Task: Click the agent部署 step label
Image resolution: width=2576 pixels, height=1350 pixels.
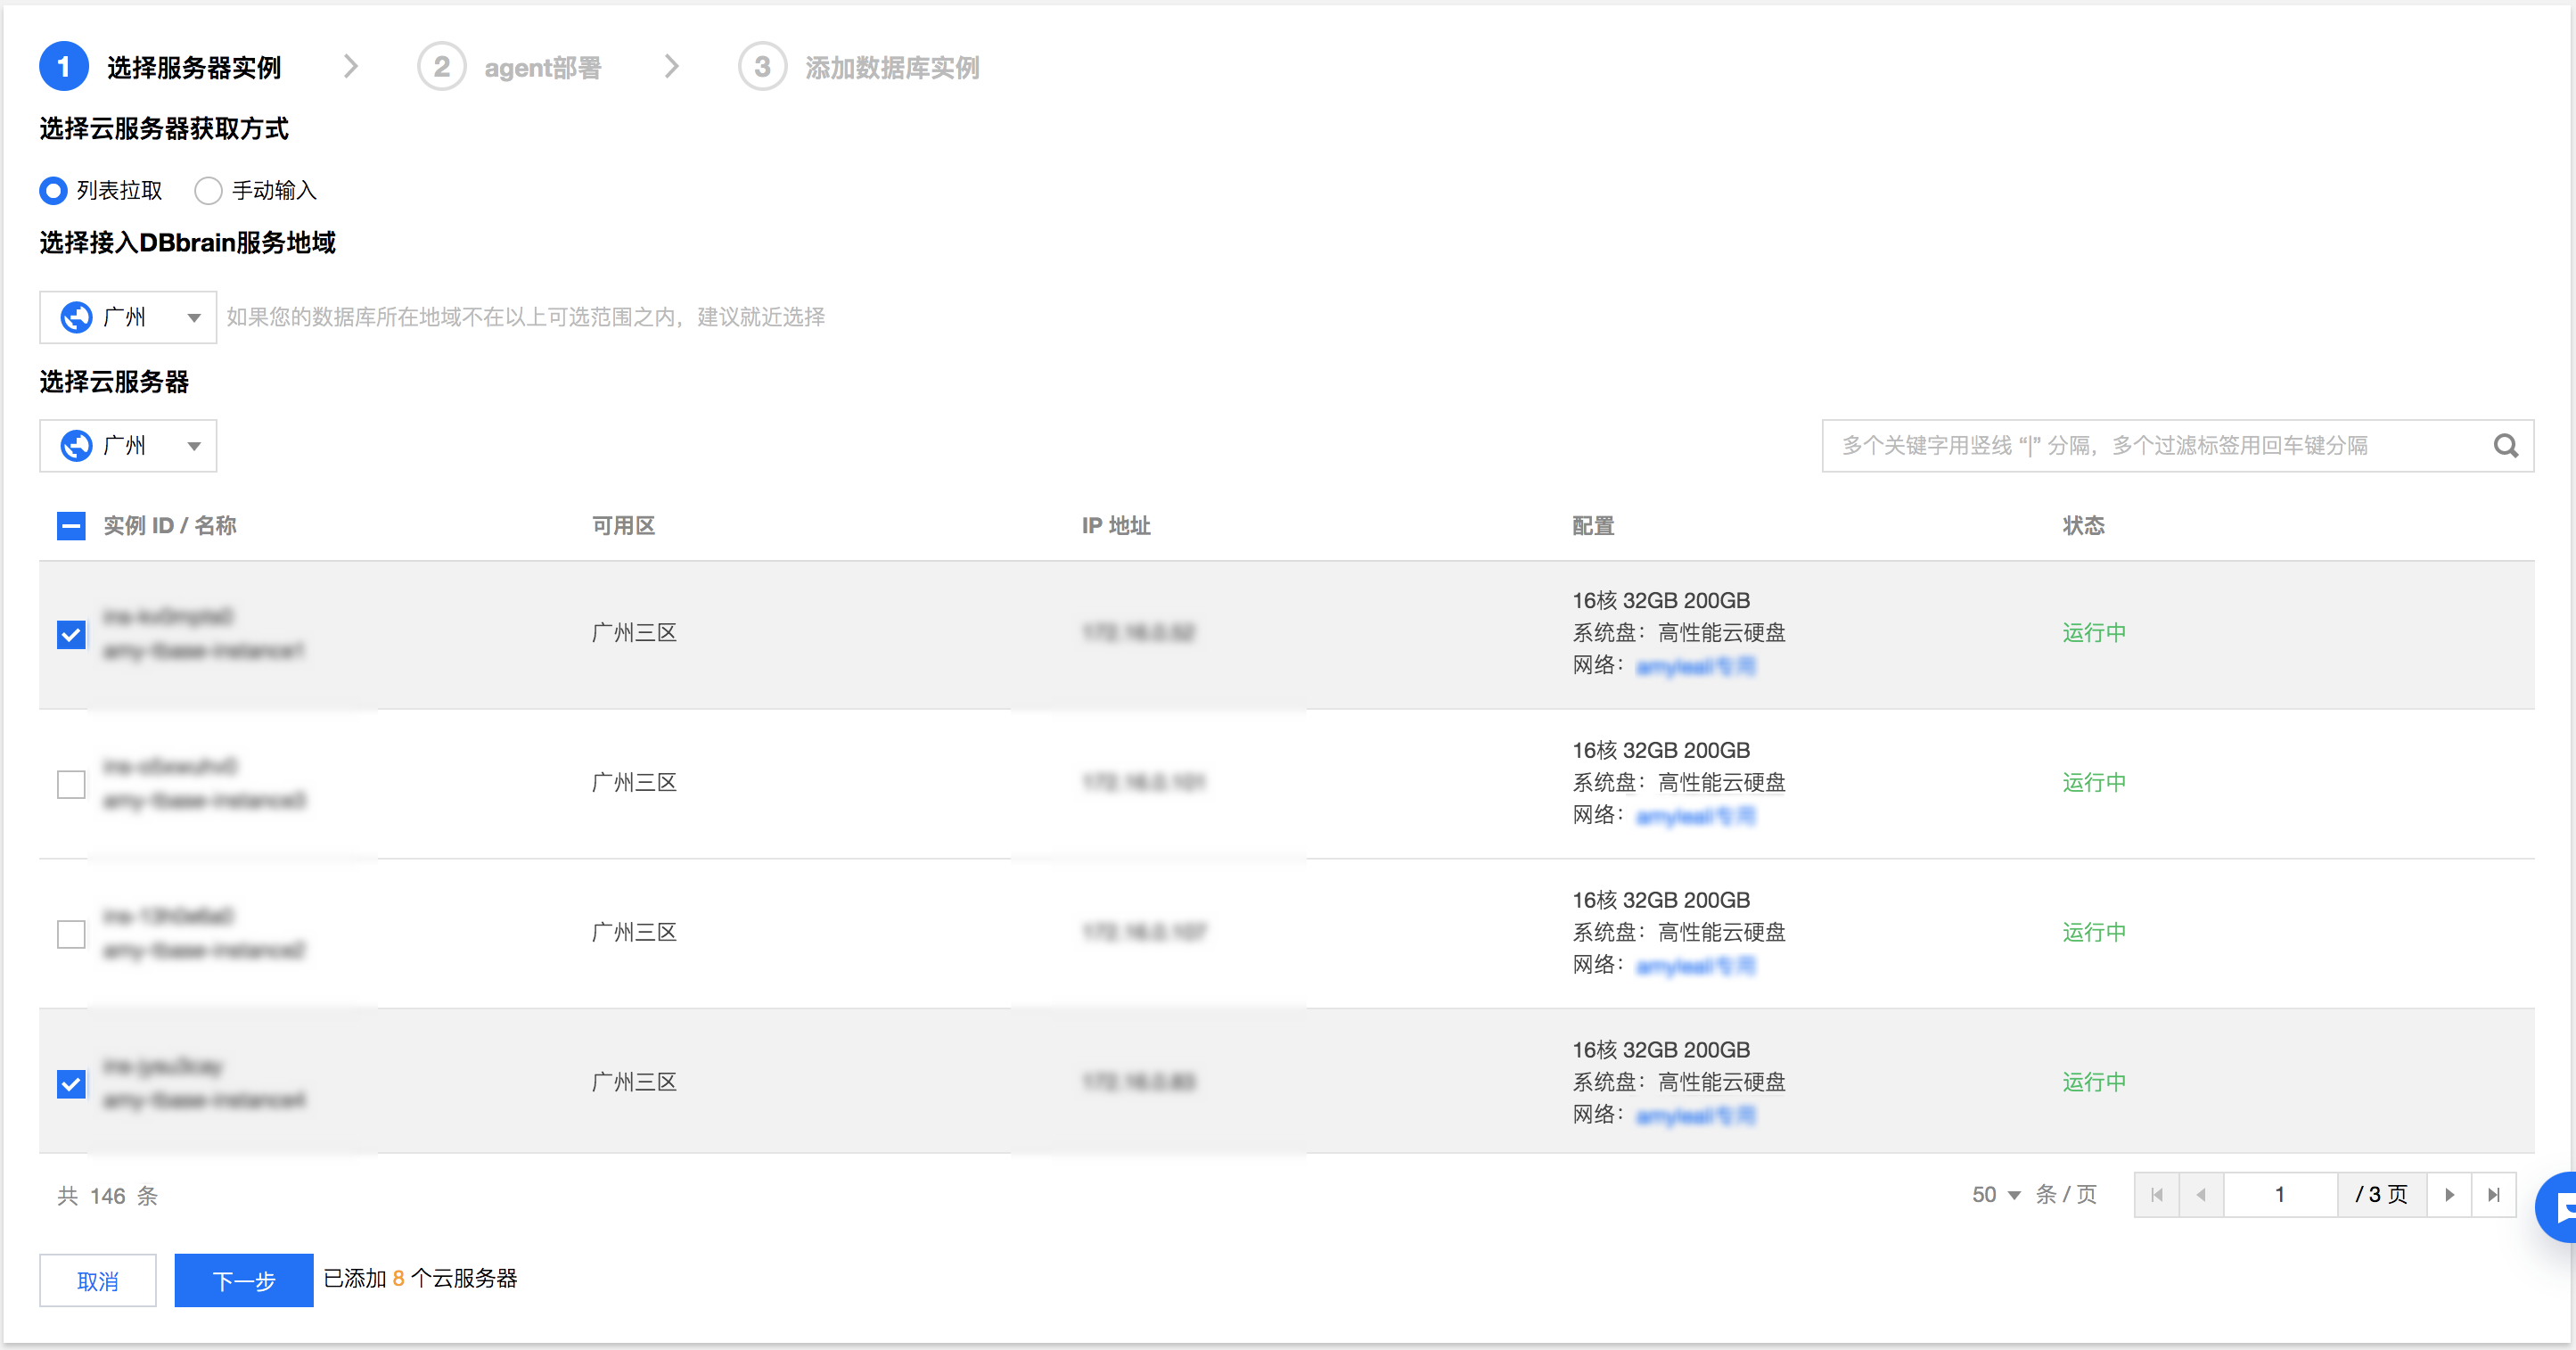Action: click(543, 68)
